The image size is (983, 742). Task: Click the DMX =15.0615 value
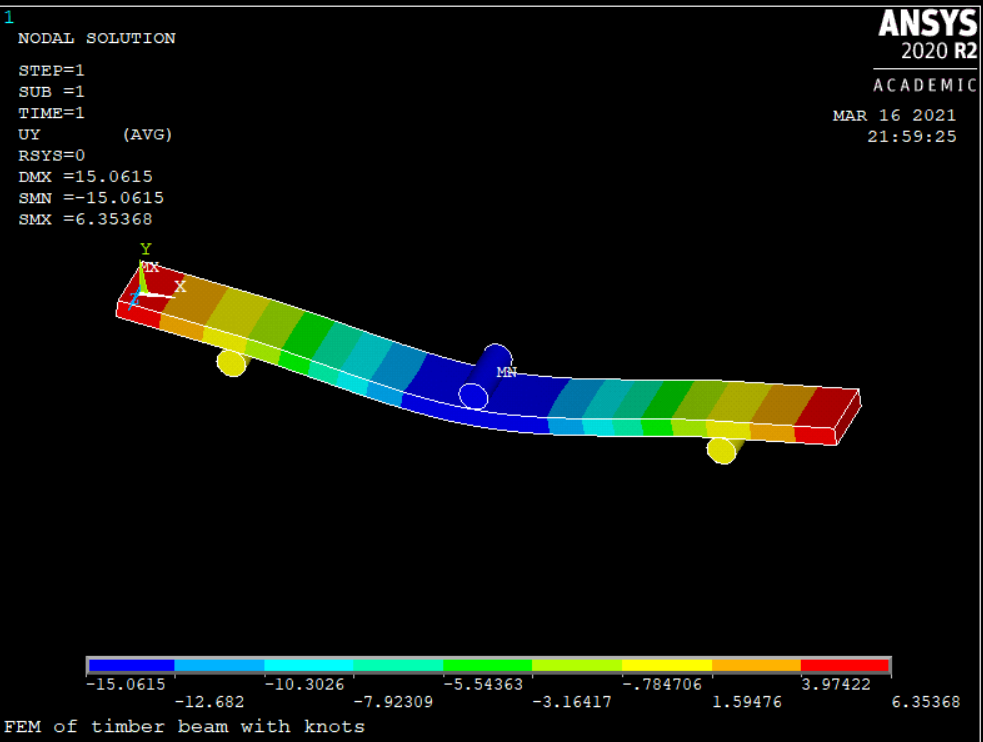(85, 177)
